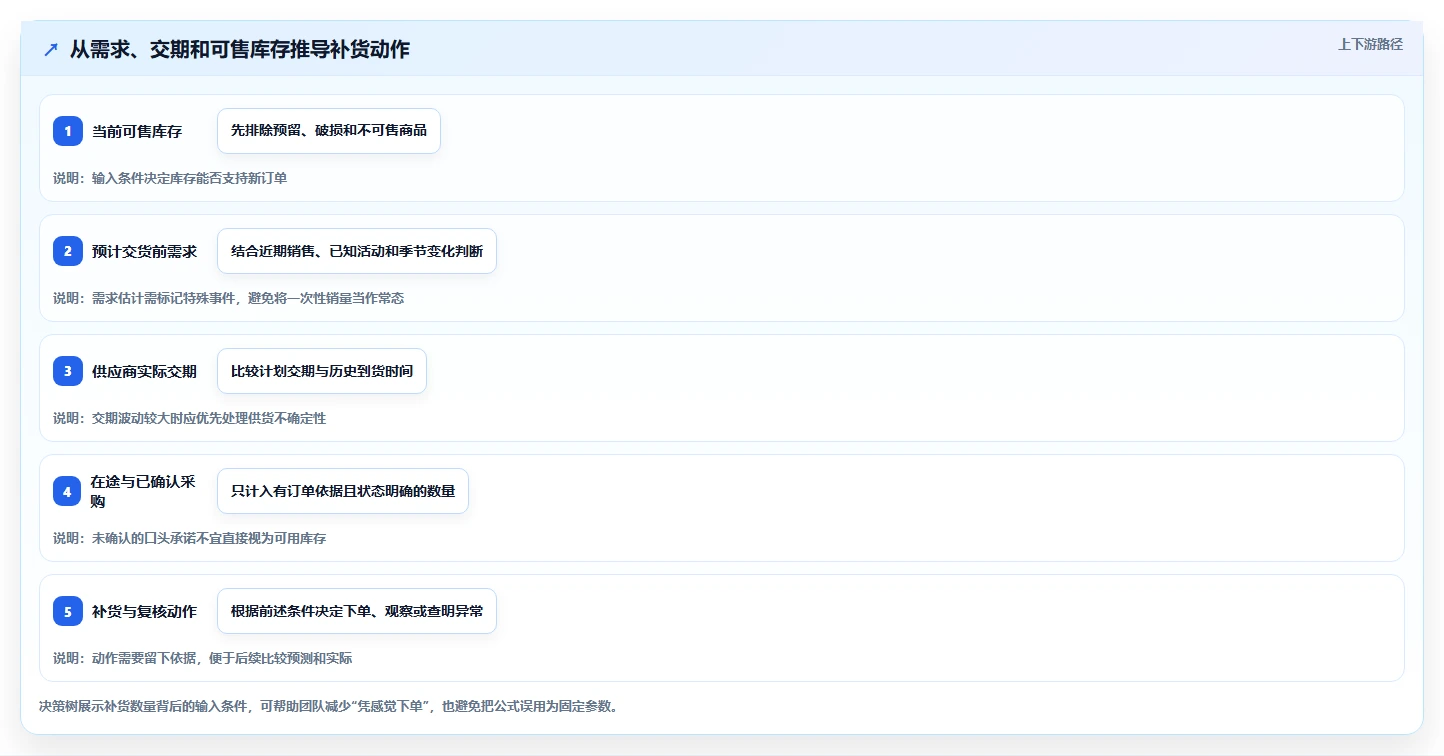1444x756 pixels.
Task: Click the note 交期波动较大时应优先处理供货不确定性
Action: (x=189, y=418)
